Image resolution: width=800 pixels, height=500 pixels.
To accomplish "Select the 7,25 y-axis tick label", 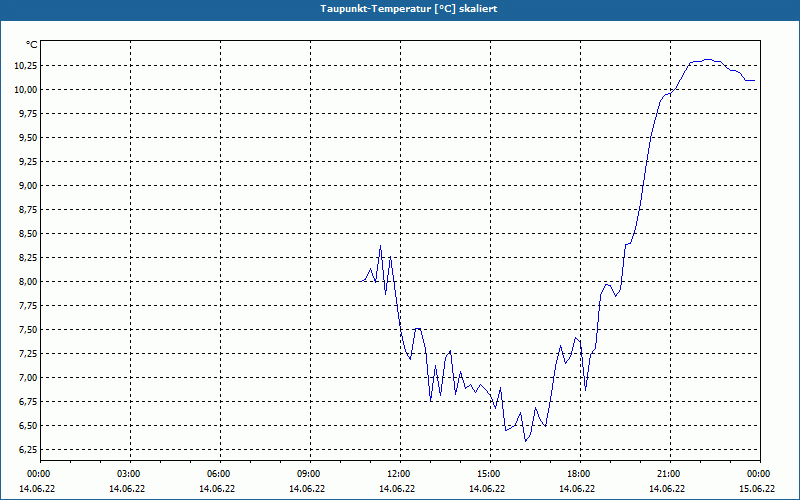I will pyautogui.click(x=28, y=354).
